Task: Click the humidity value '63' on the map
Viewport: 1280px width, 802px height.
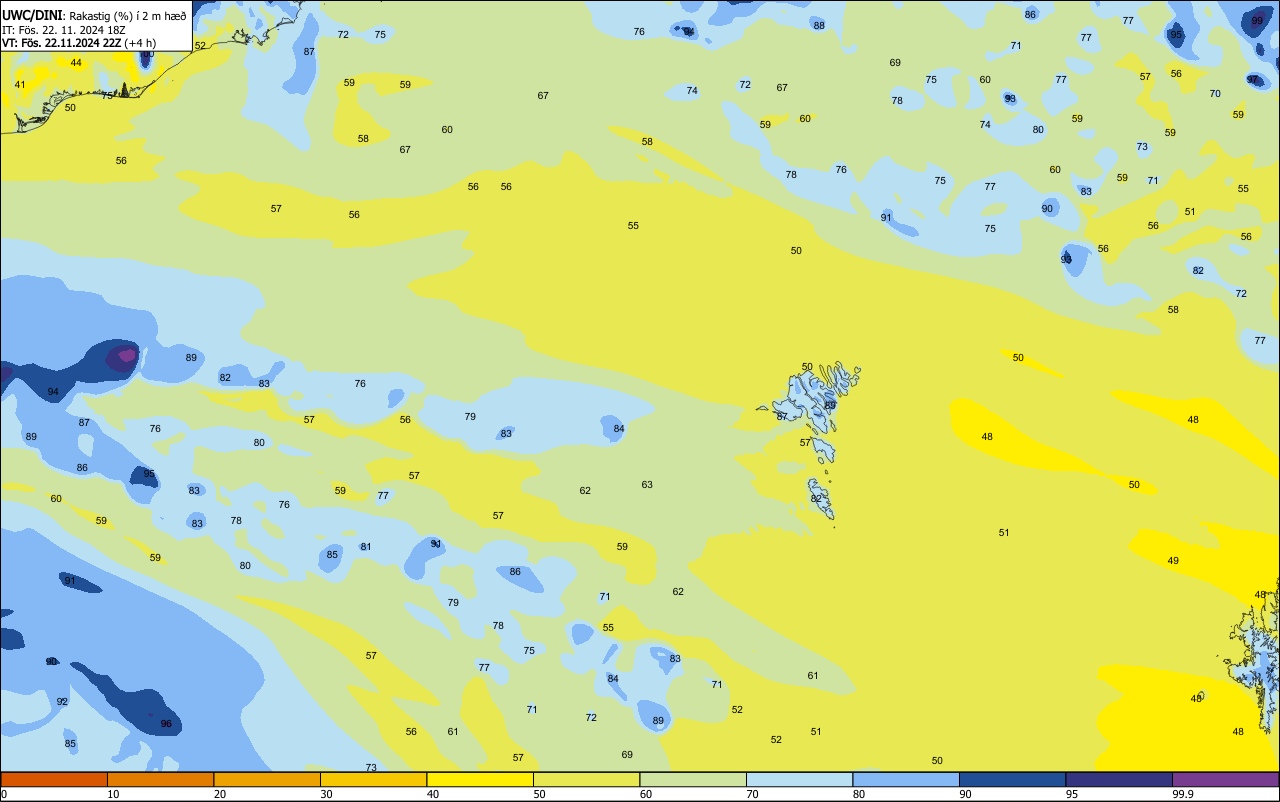Action: point(647,485)
